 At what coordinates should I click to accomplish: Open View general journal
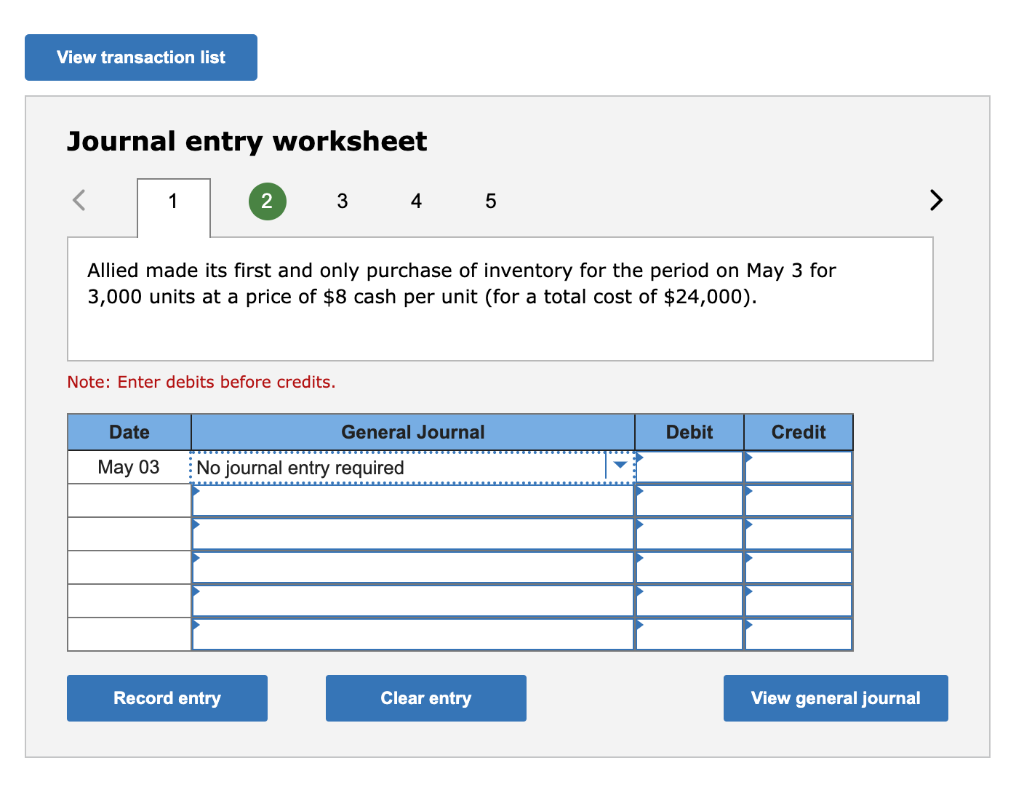835,698
